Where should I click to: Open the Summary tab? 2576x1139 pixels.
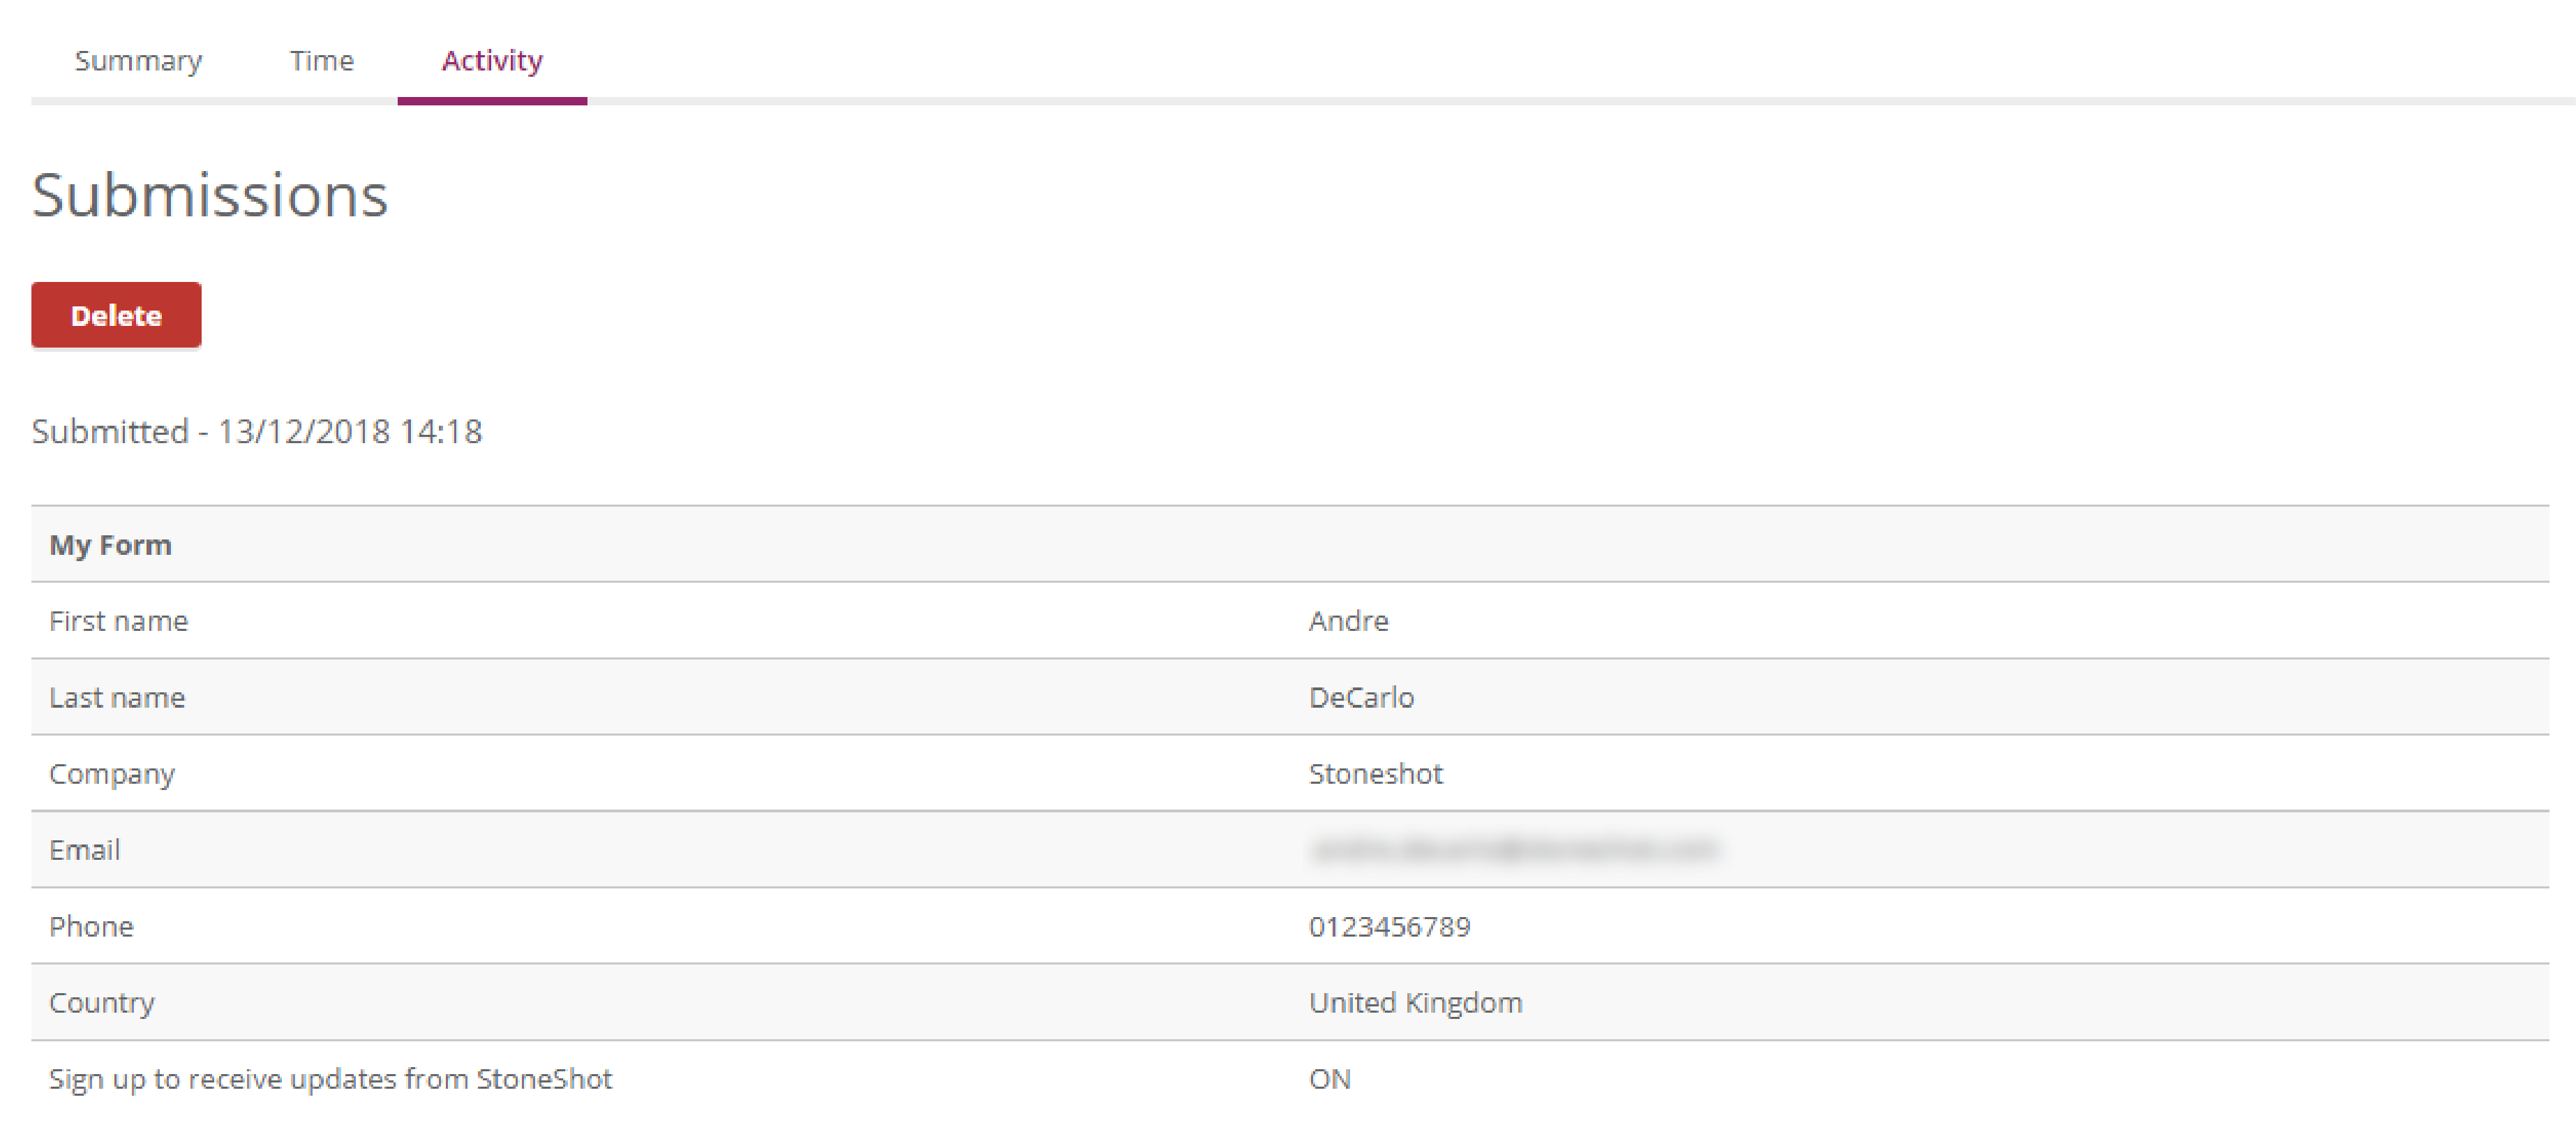pos(138,61)
